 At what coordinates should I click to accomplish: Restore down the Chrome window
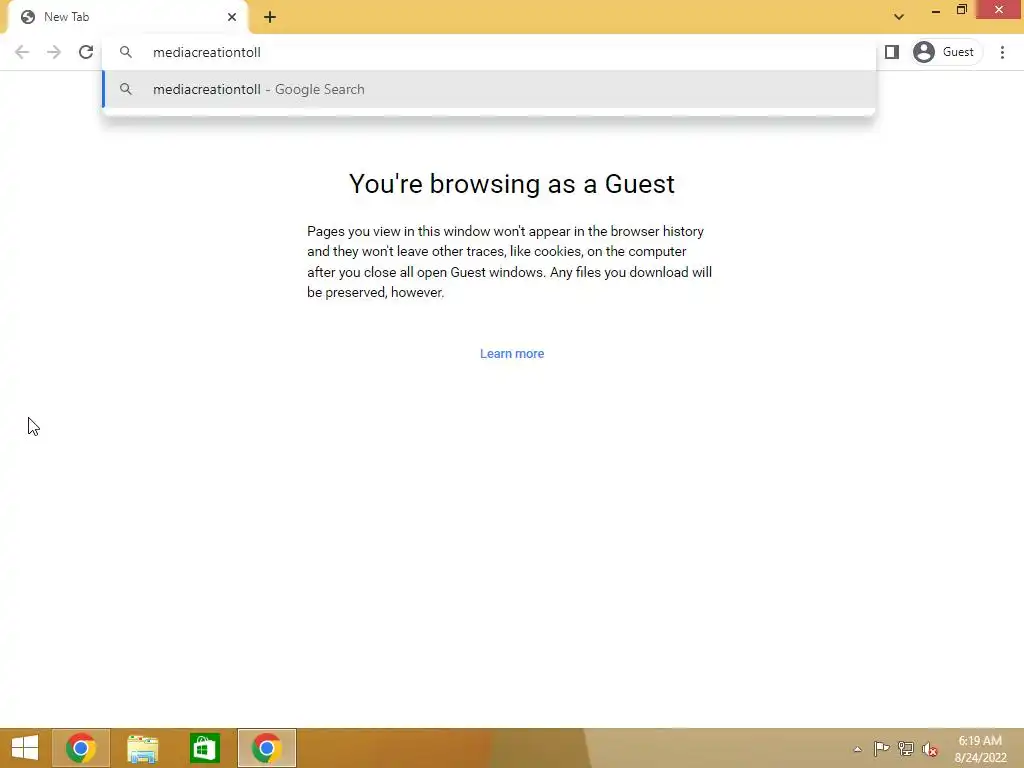[961, 10]
